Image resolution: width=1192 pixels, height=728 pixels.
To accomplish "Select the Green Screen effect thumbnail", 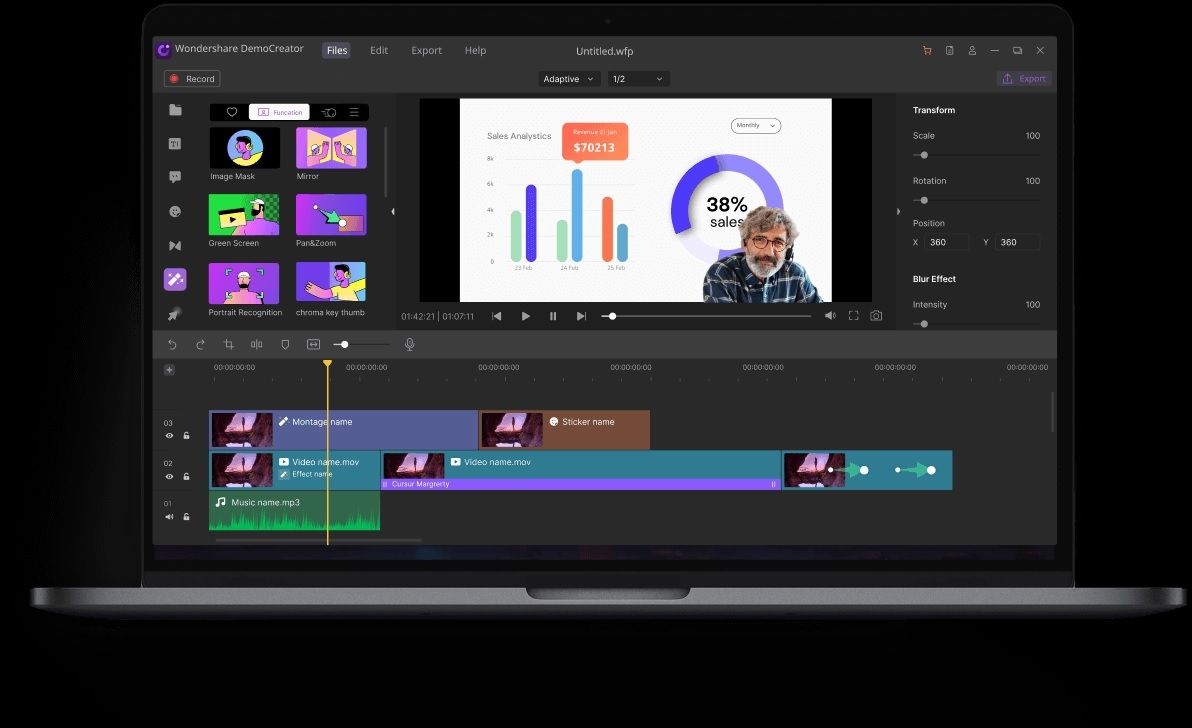I will click(244, 215).
